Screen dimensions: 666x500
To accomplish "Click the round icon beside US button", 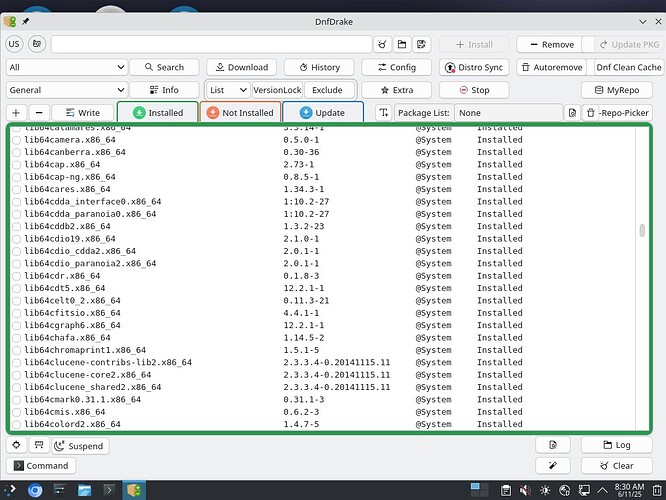I will 37,44.
